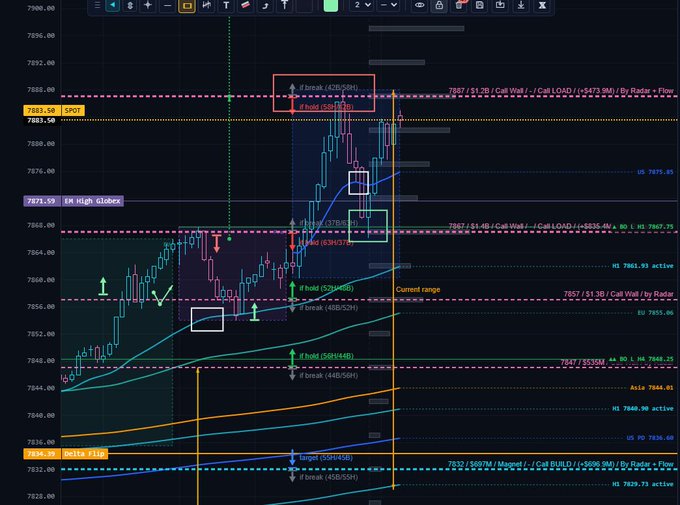Open the line style dropdown

[388, 5]
